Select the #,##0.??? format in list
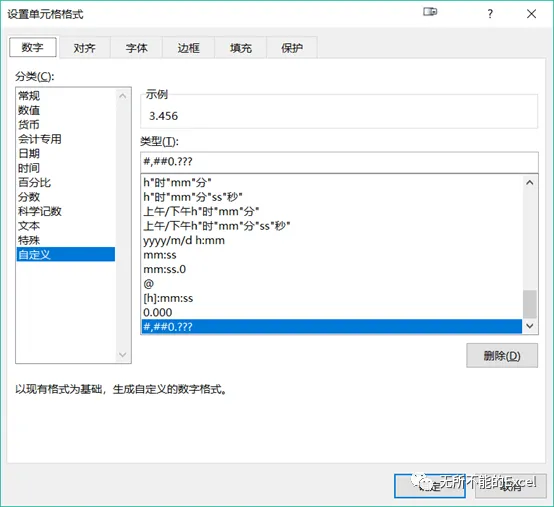554x507 pixels. (x=332, y=326)
